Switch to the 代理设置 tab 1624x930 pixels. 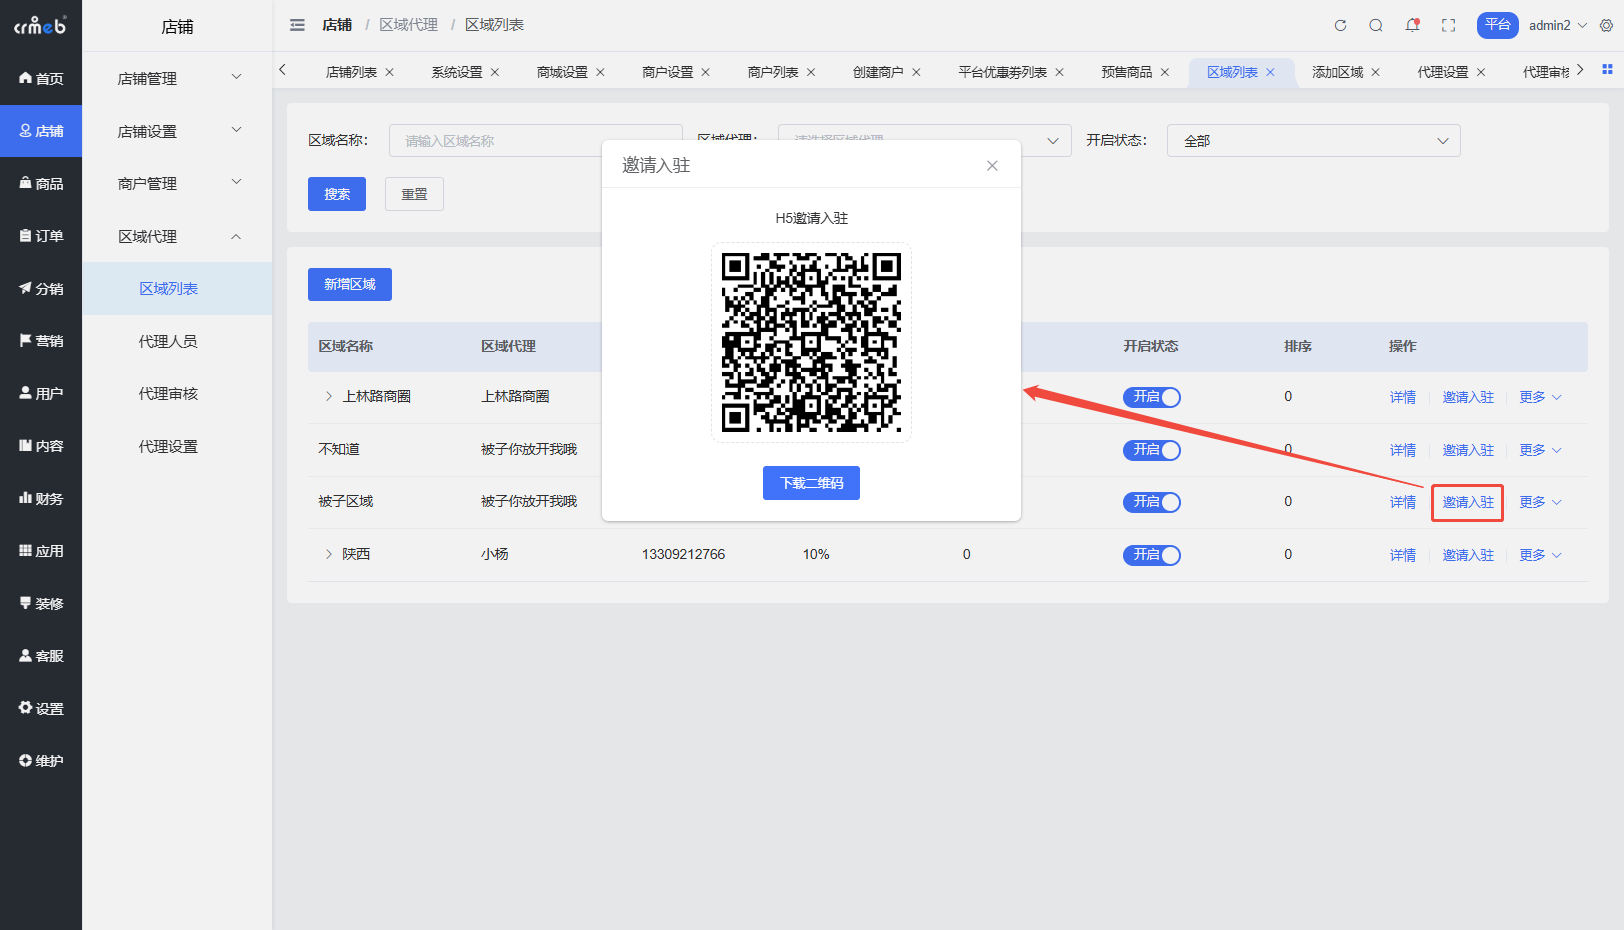[1443, 72]
